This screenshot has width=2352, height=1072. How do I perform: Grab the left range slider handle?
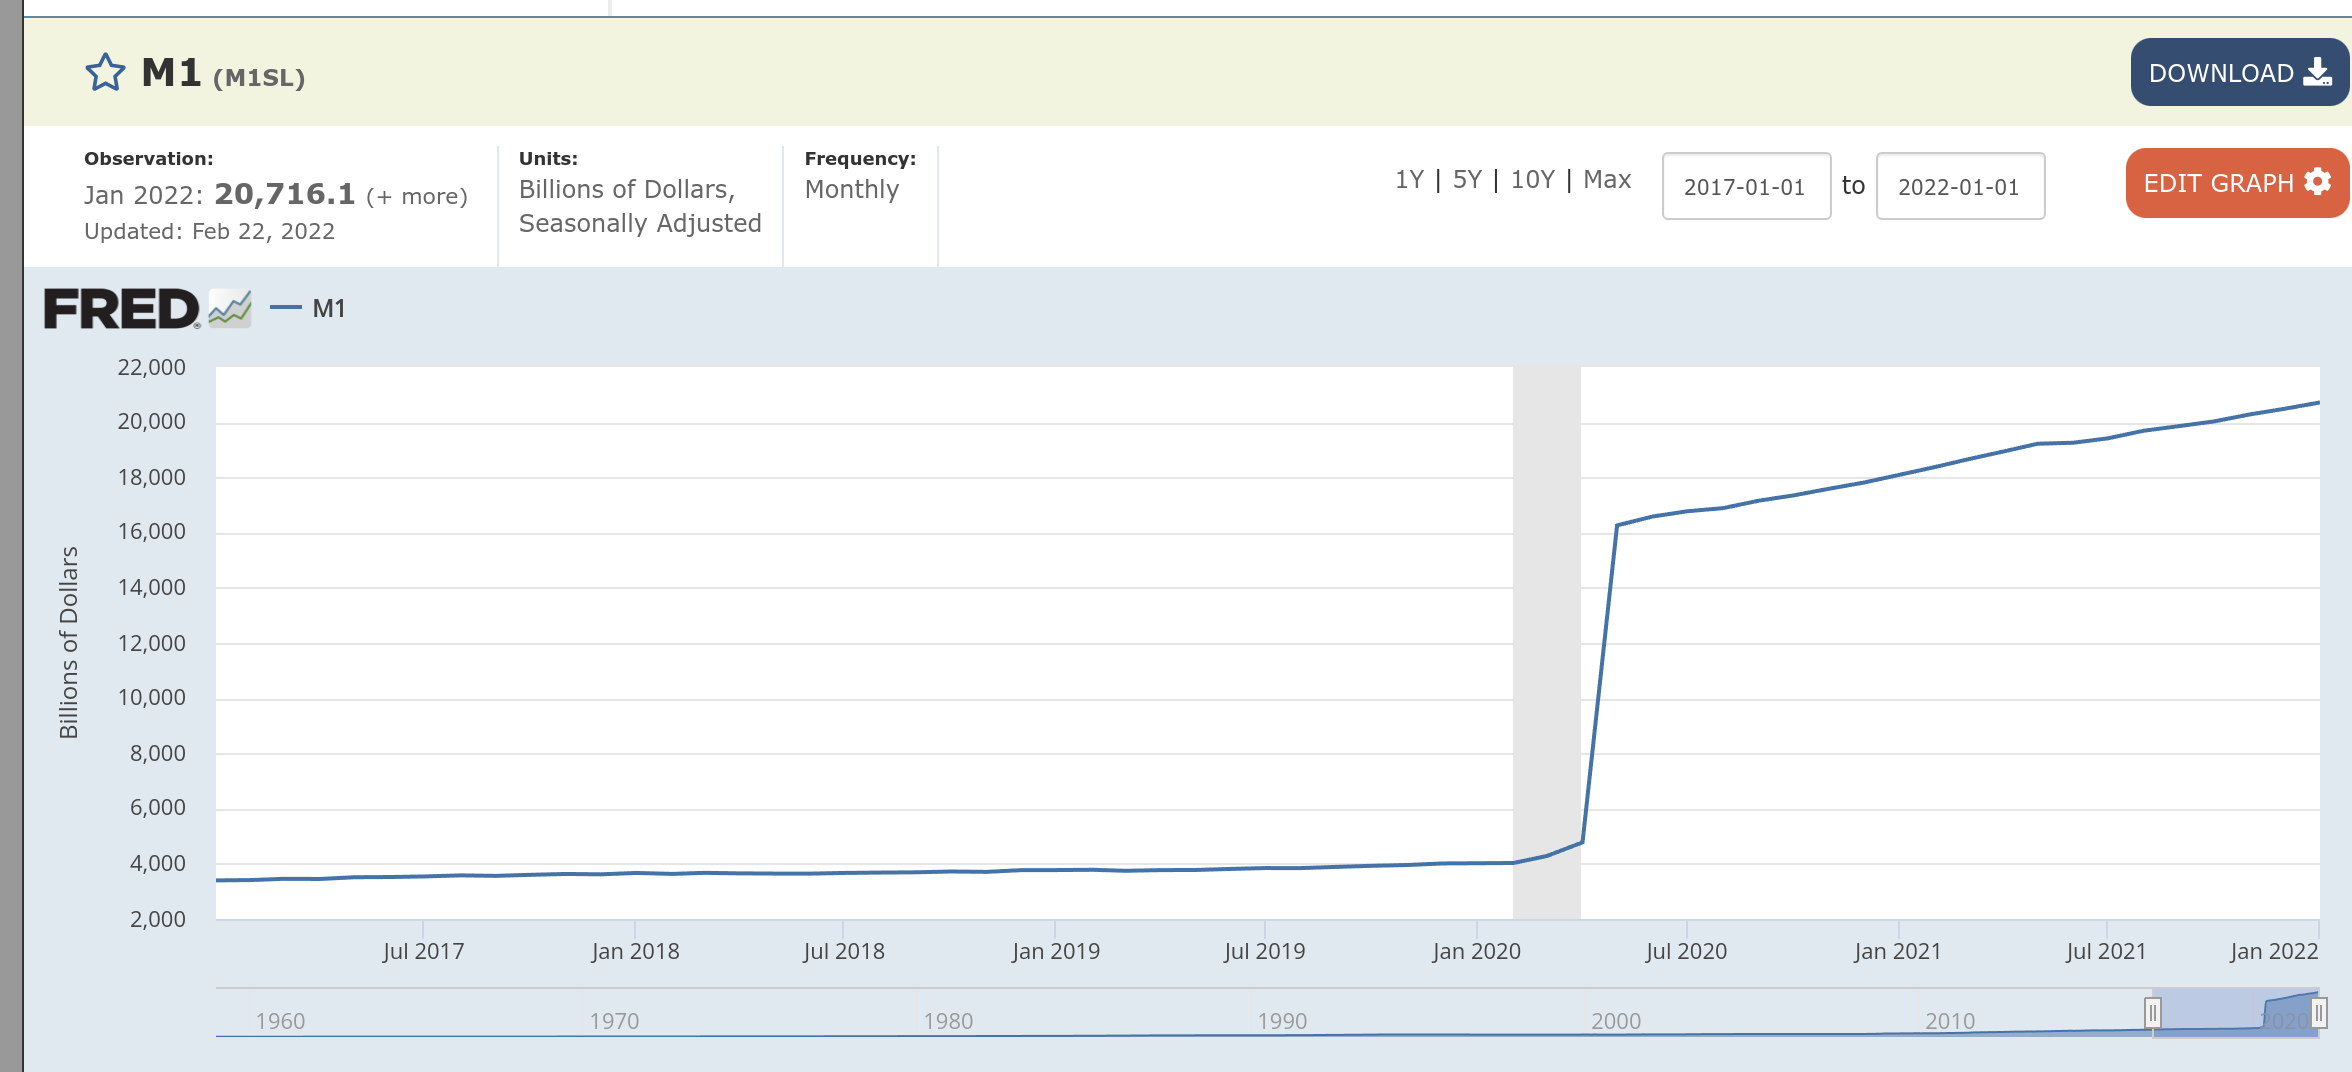2153,1013
